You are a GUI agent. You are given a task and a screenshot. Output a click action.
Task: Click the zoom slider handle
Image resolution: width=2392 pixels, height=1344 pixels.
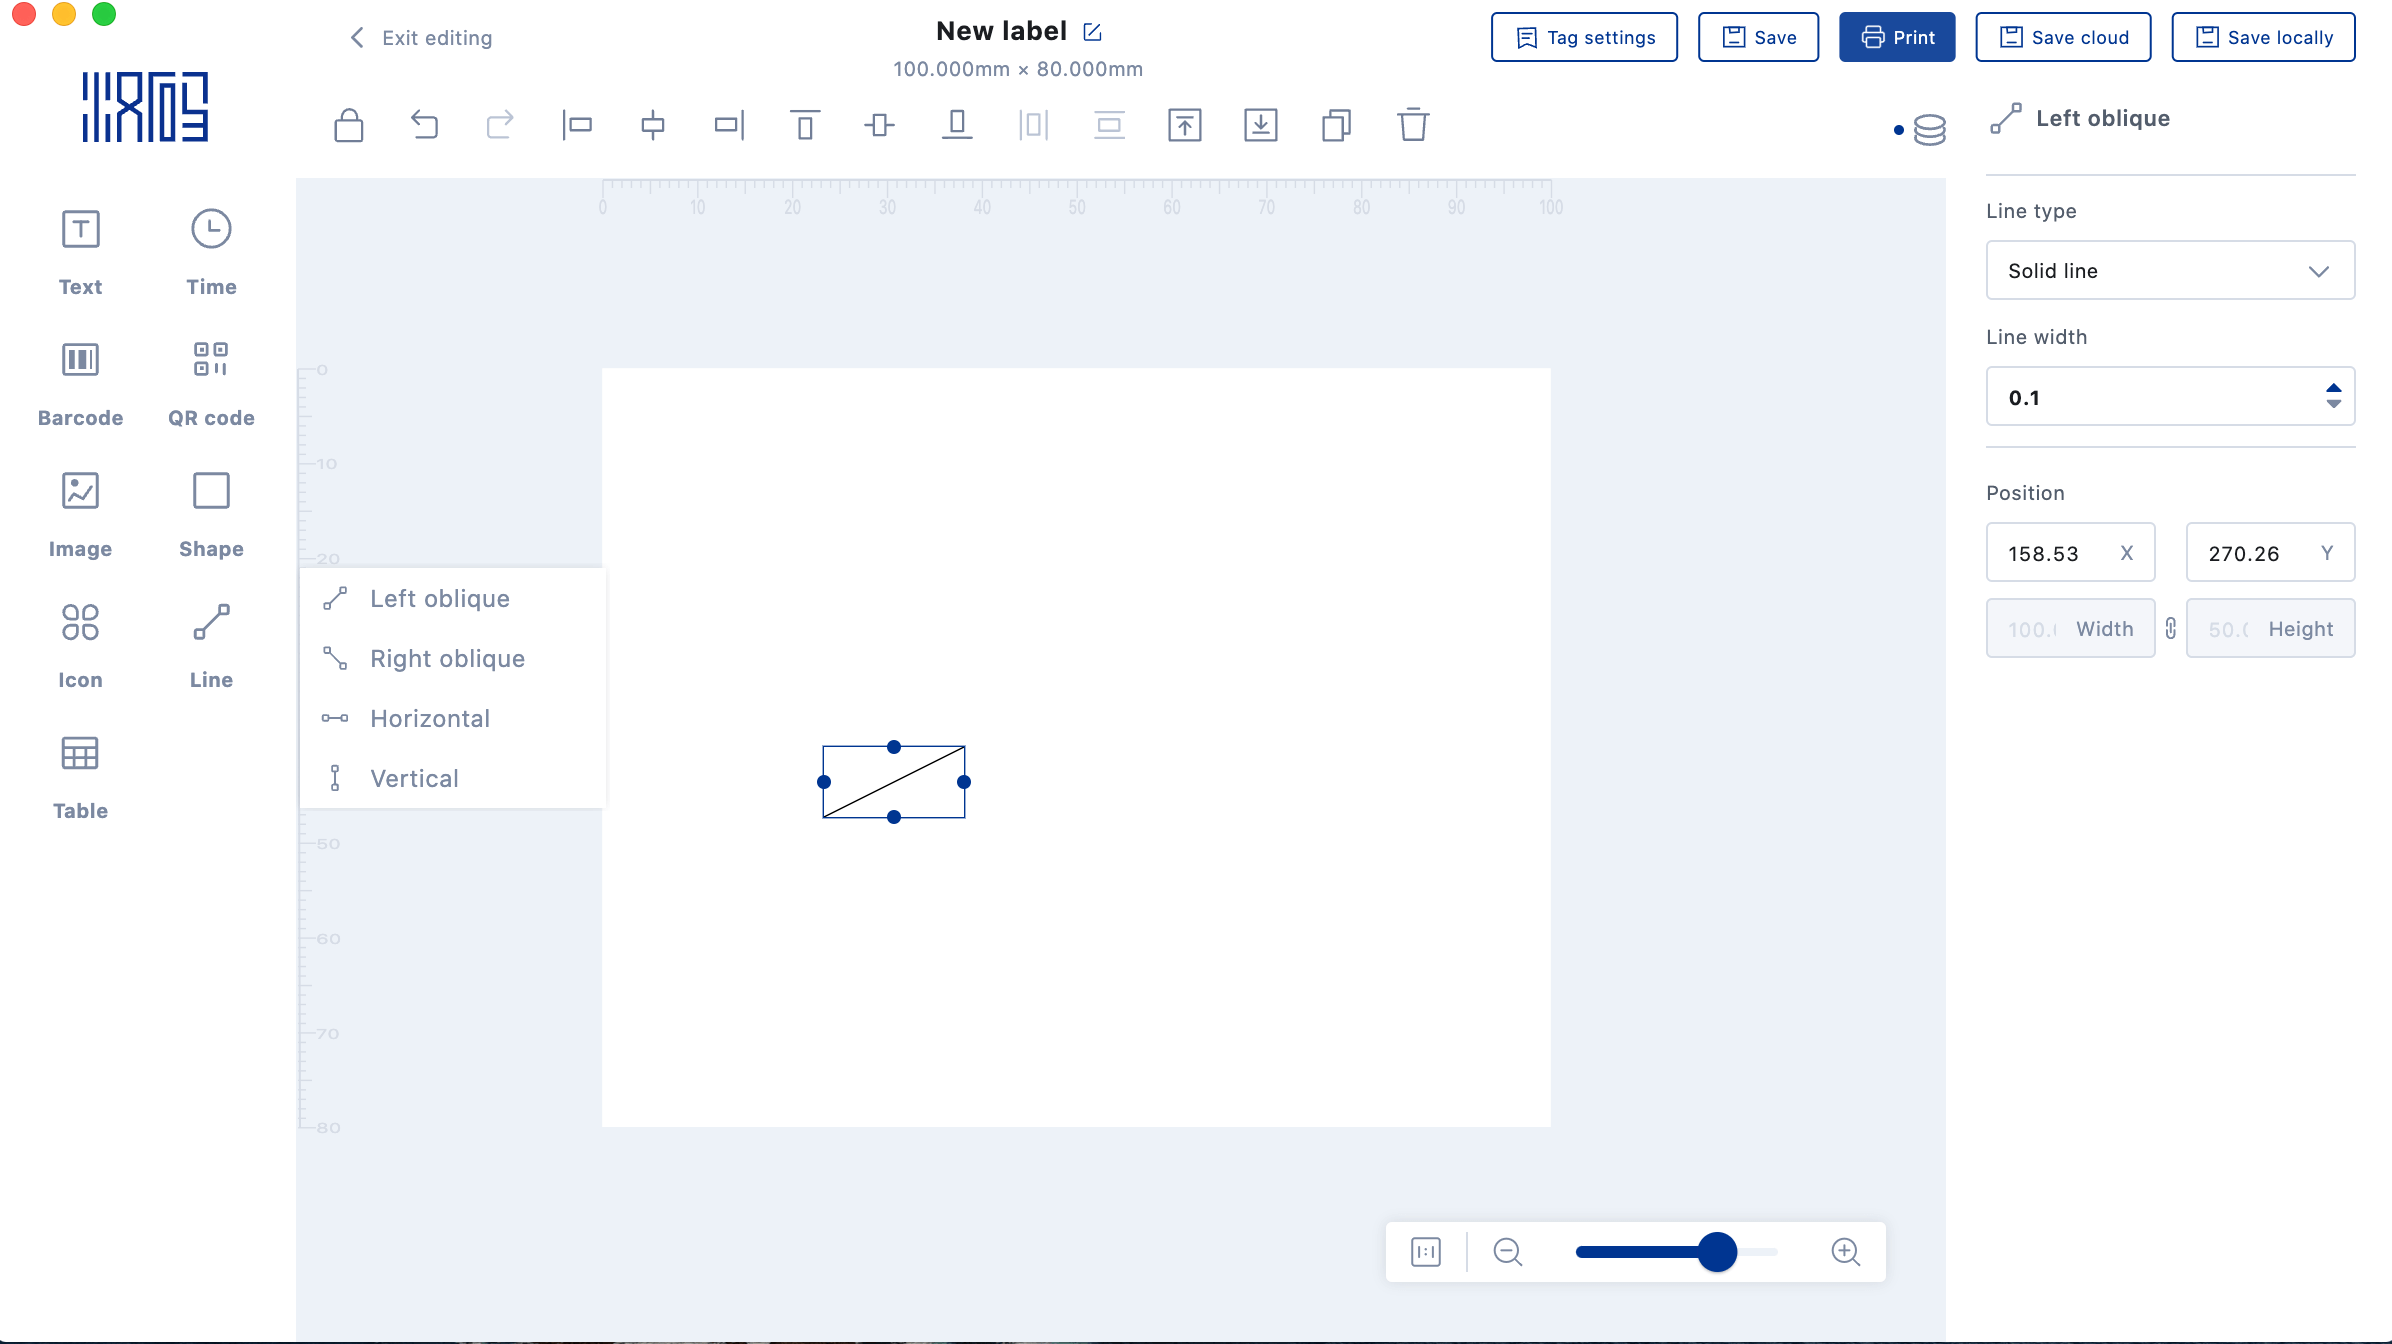(1717, 1251)
